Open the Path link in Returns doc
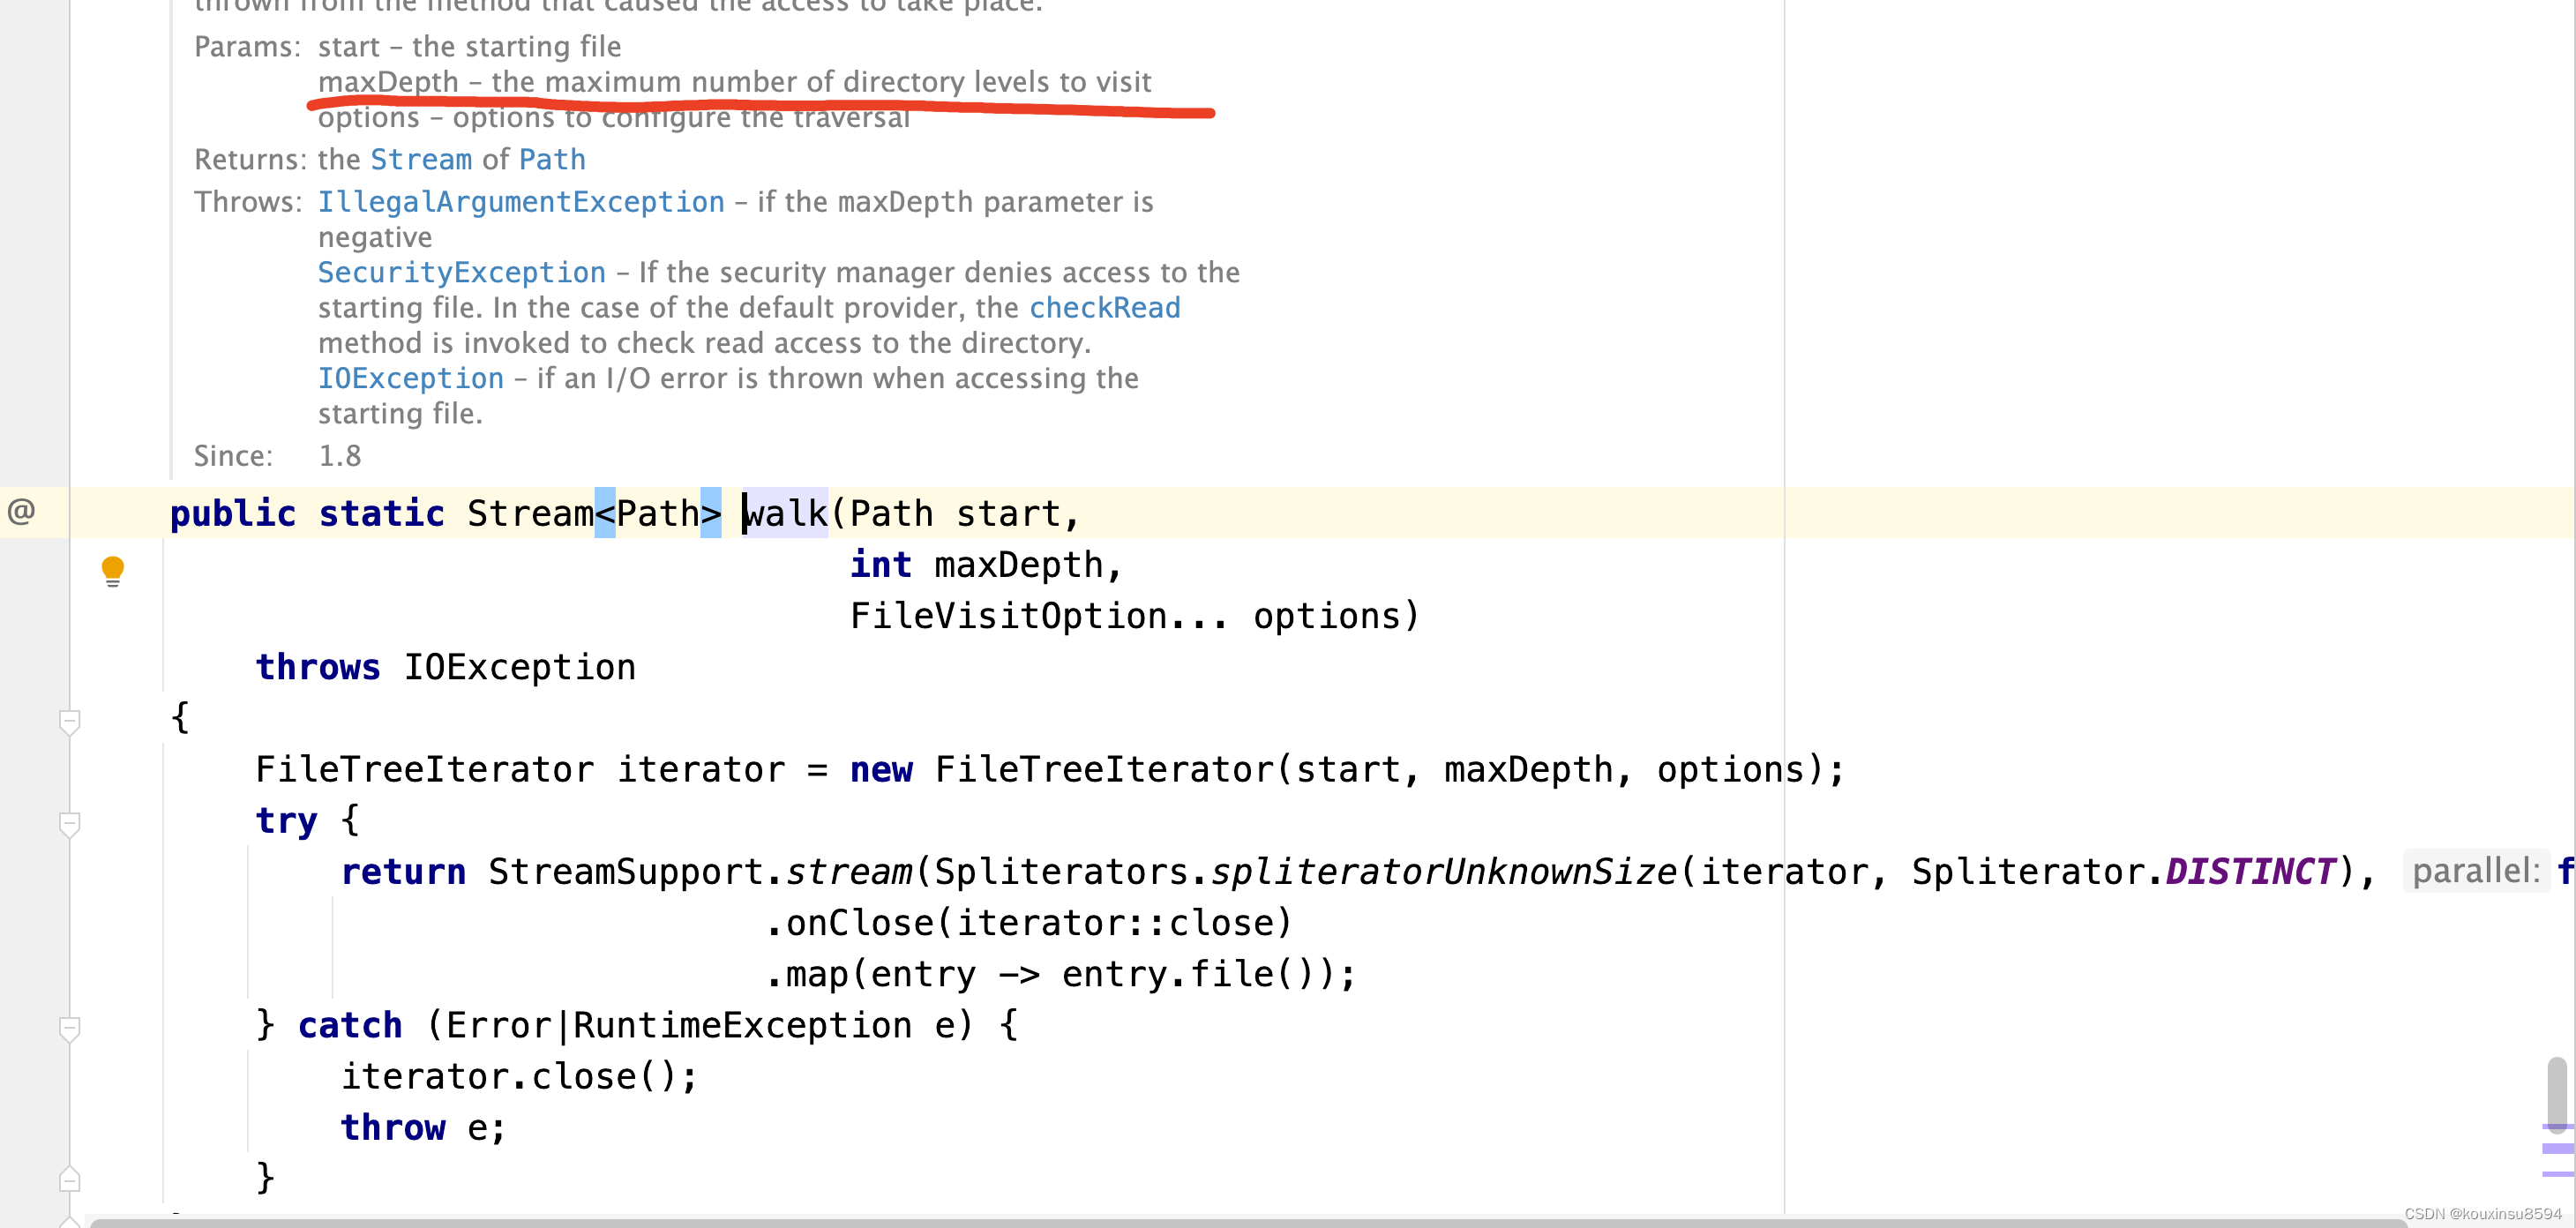Viewport: 2576px width, 1228px height. pyautogui.click(x=552, y=159)
